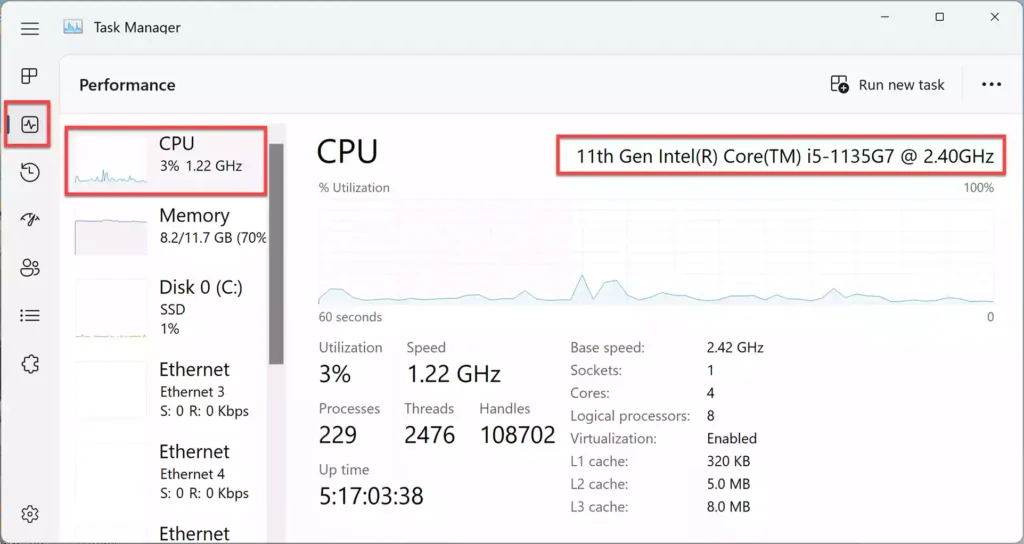
Task: Click the Processes count 229
Action: (x=338, y=435)
